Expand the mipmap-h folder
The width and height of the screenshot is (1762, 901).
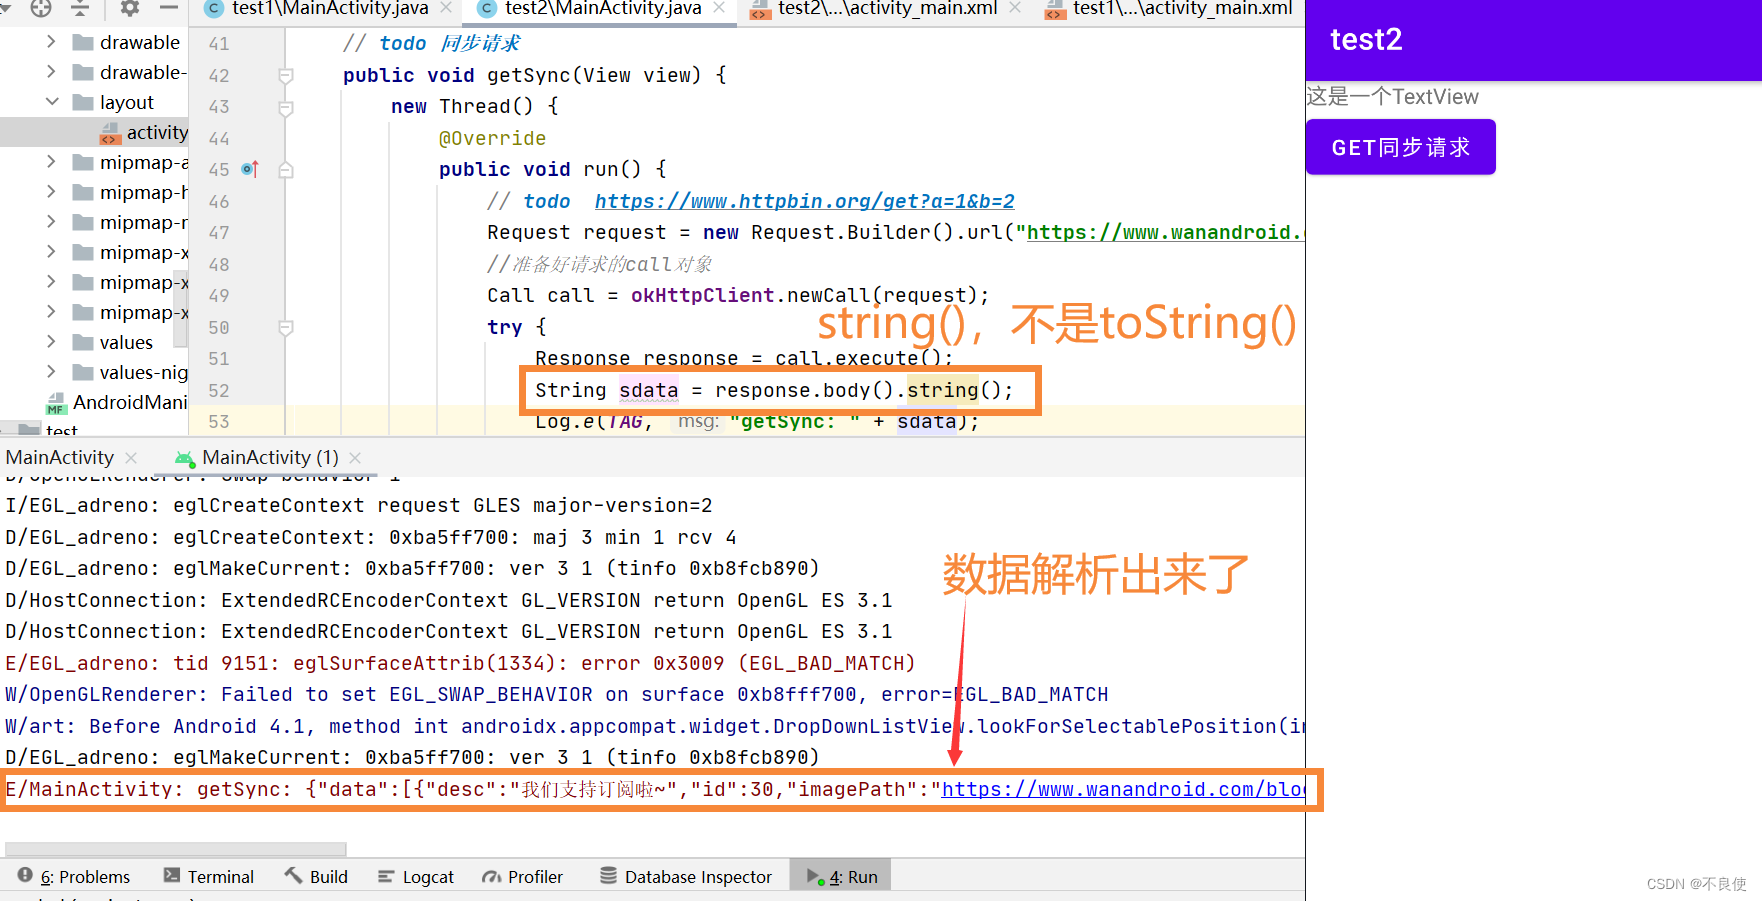tap(51, 192)
